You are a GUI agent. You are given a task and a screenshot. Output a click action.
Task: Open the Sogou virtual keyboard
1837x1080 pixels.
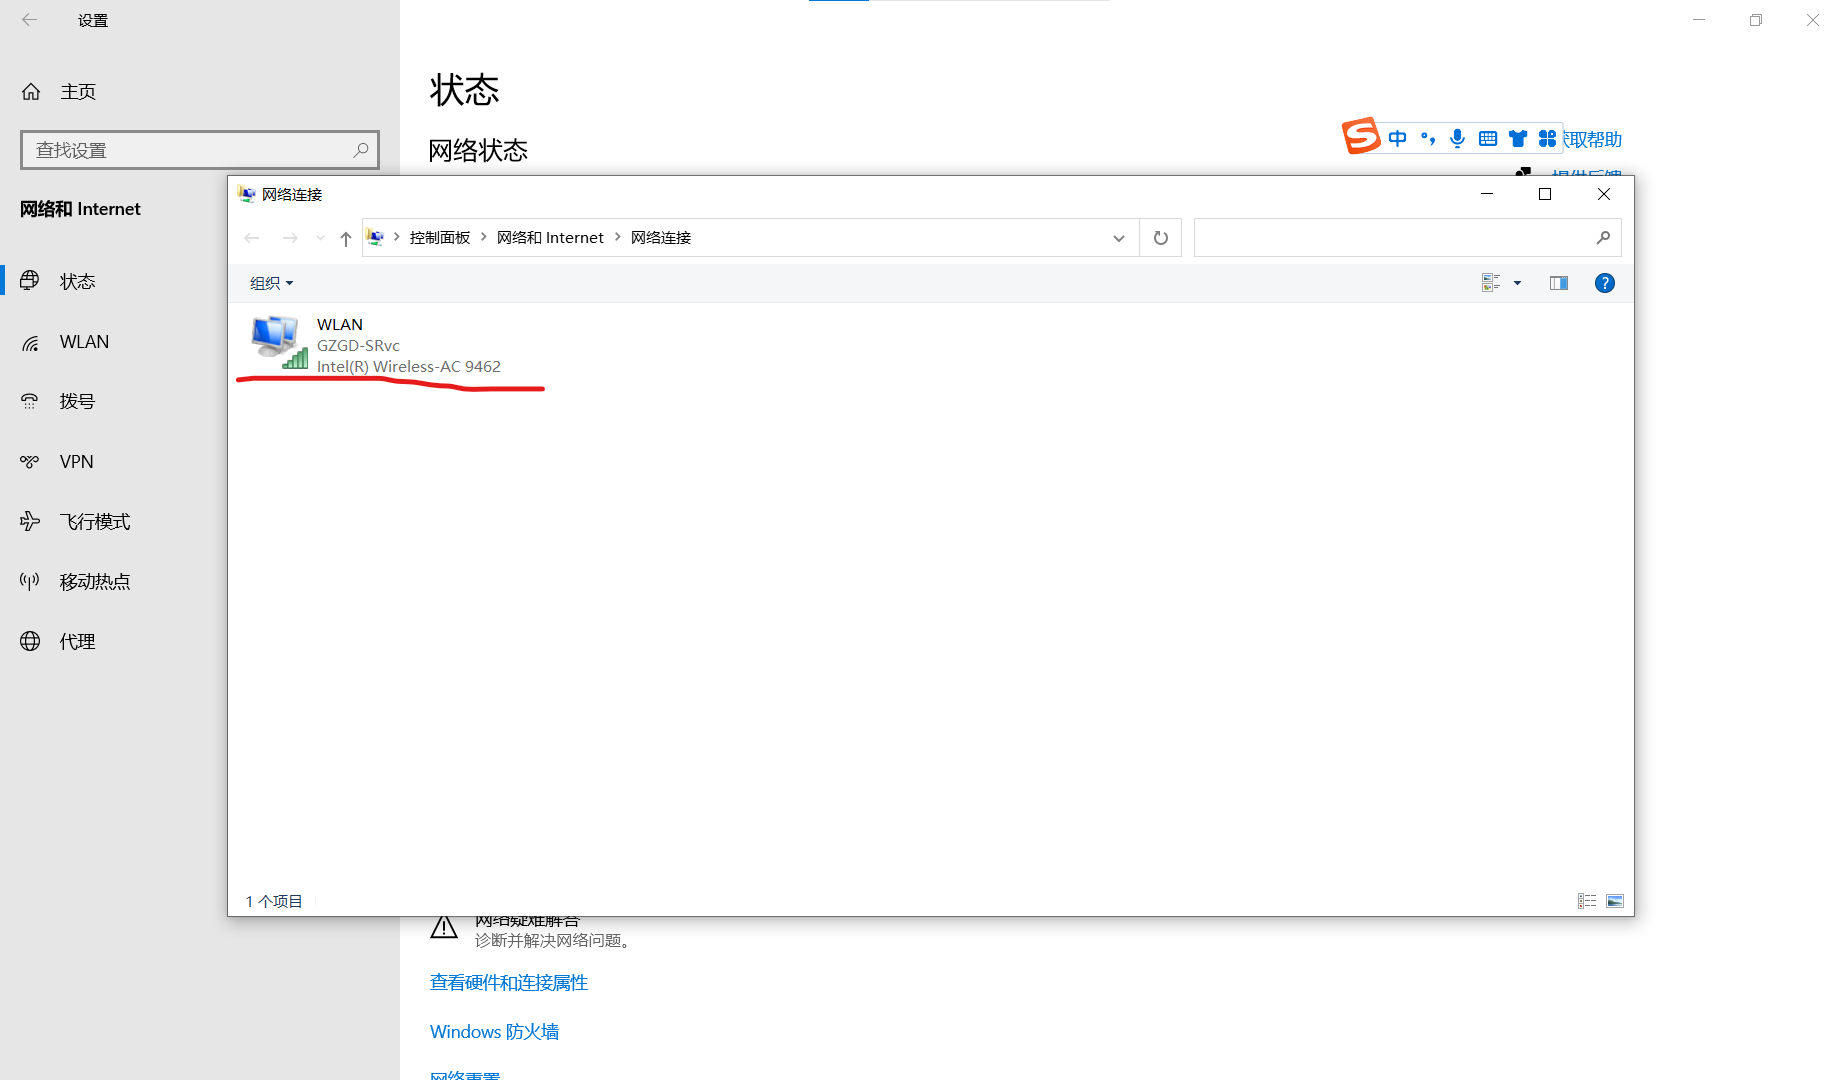point(1487,138)
